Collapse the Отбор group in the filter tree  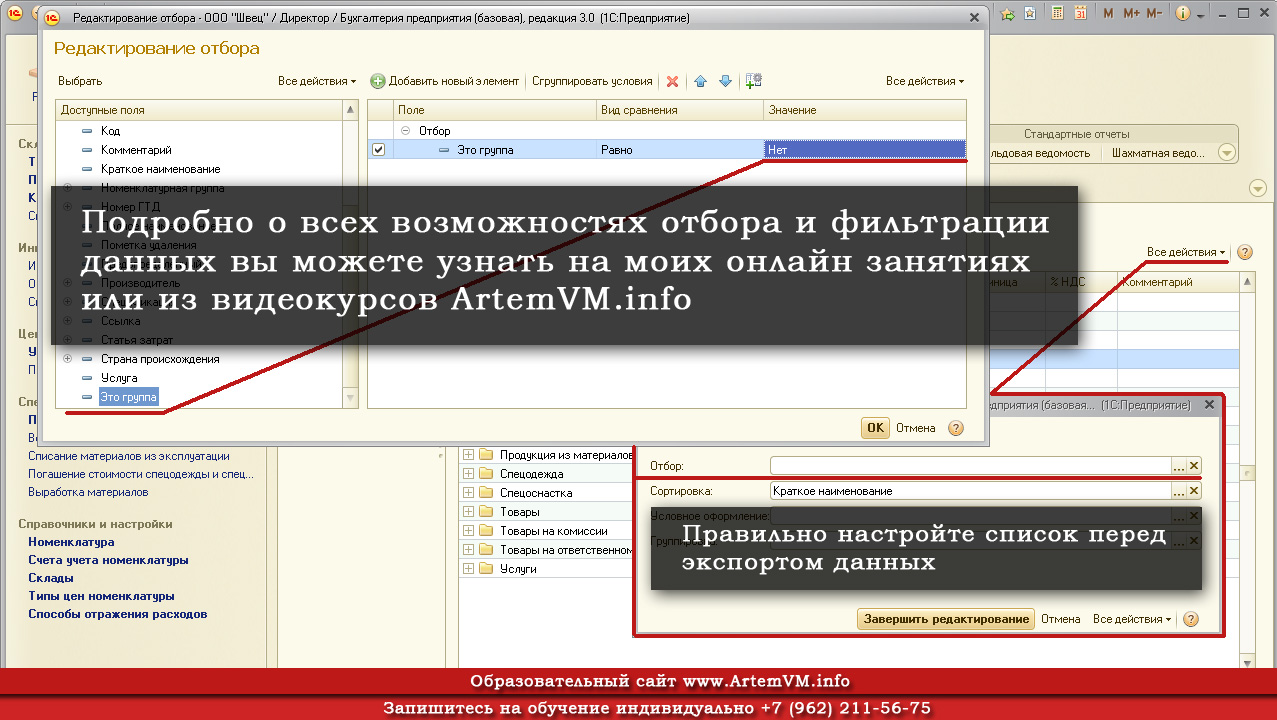coord(405,131)
